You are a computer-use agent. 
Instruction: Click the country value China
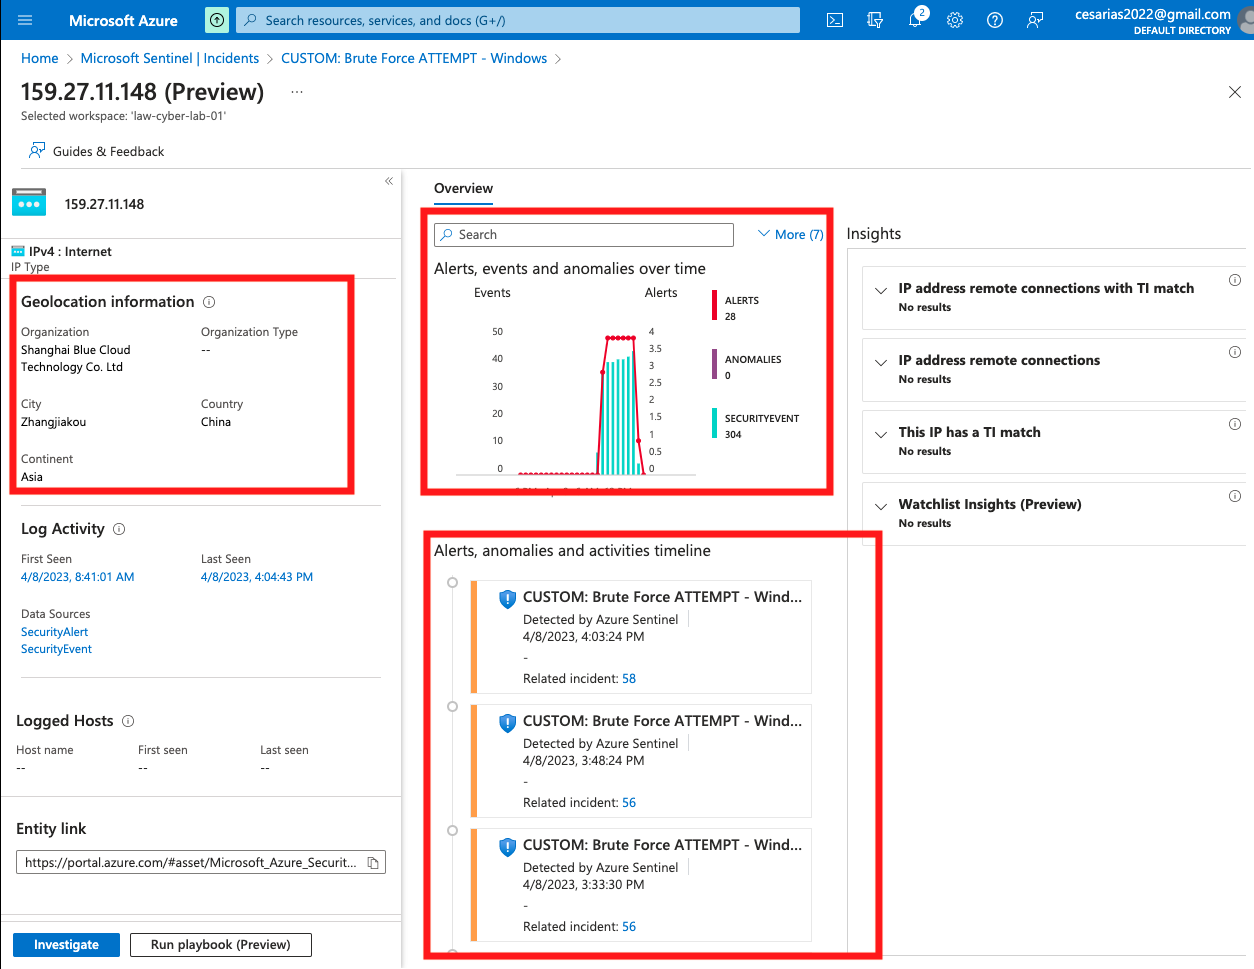click(216, 422)
